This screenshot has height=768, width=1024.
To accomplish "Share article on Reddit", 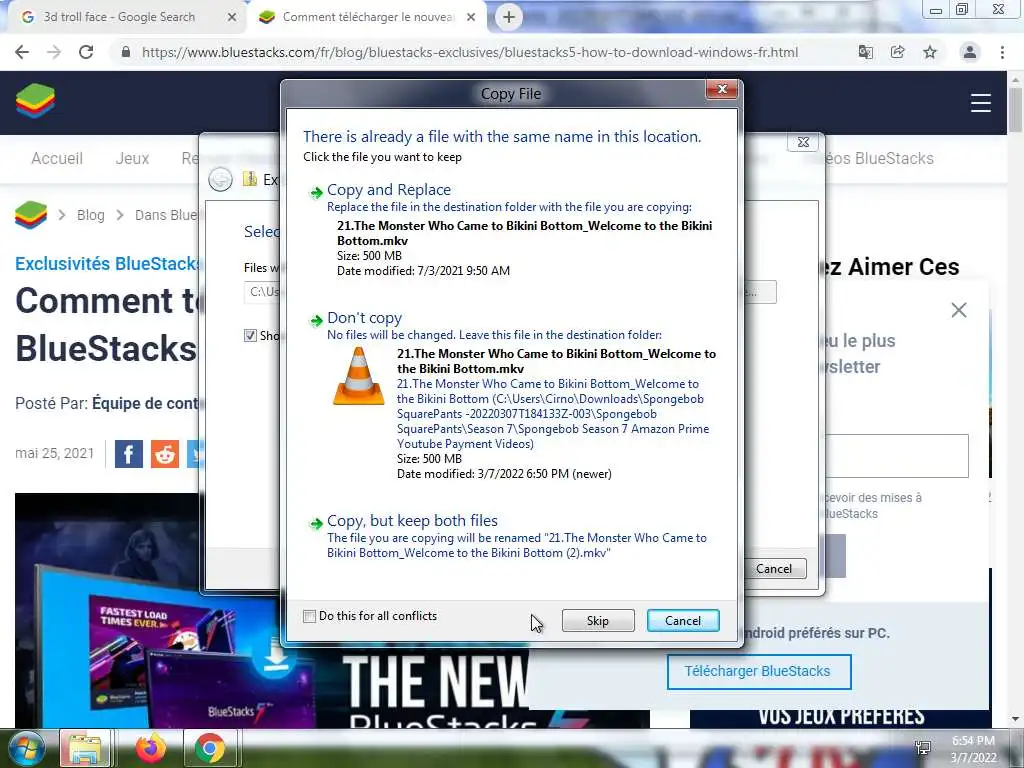I will click(165, 454).
